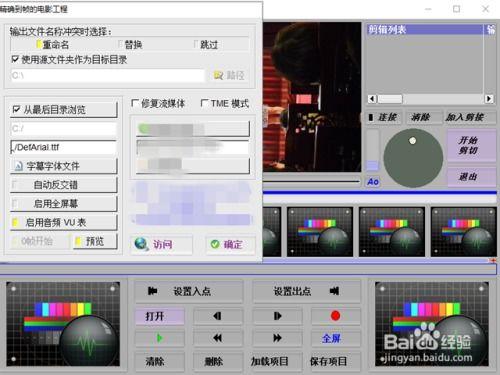Click the 退出 exit button
This screenshot has height=375, width=500.
471,176
